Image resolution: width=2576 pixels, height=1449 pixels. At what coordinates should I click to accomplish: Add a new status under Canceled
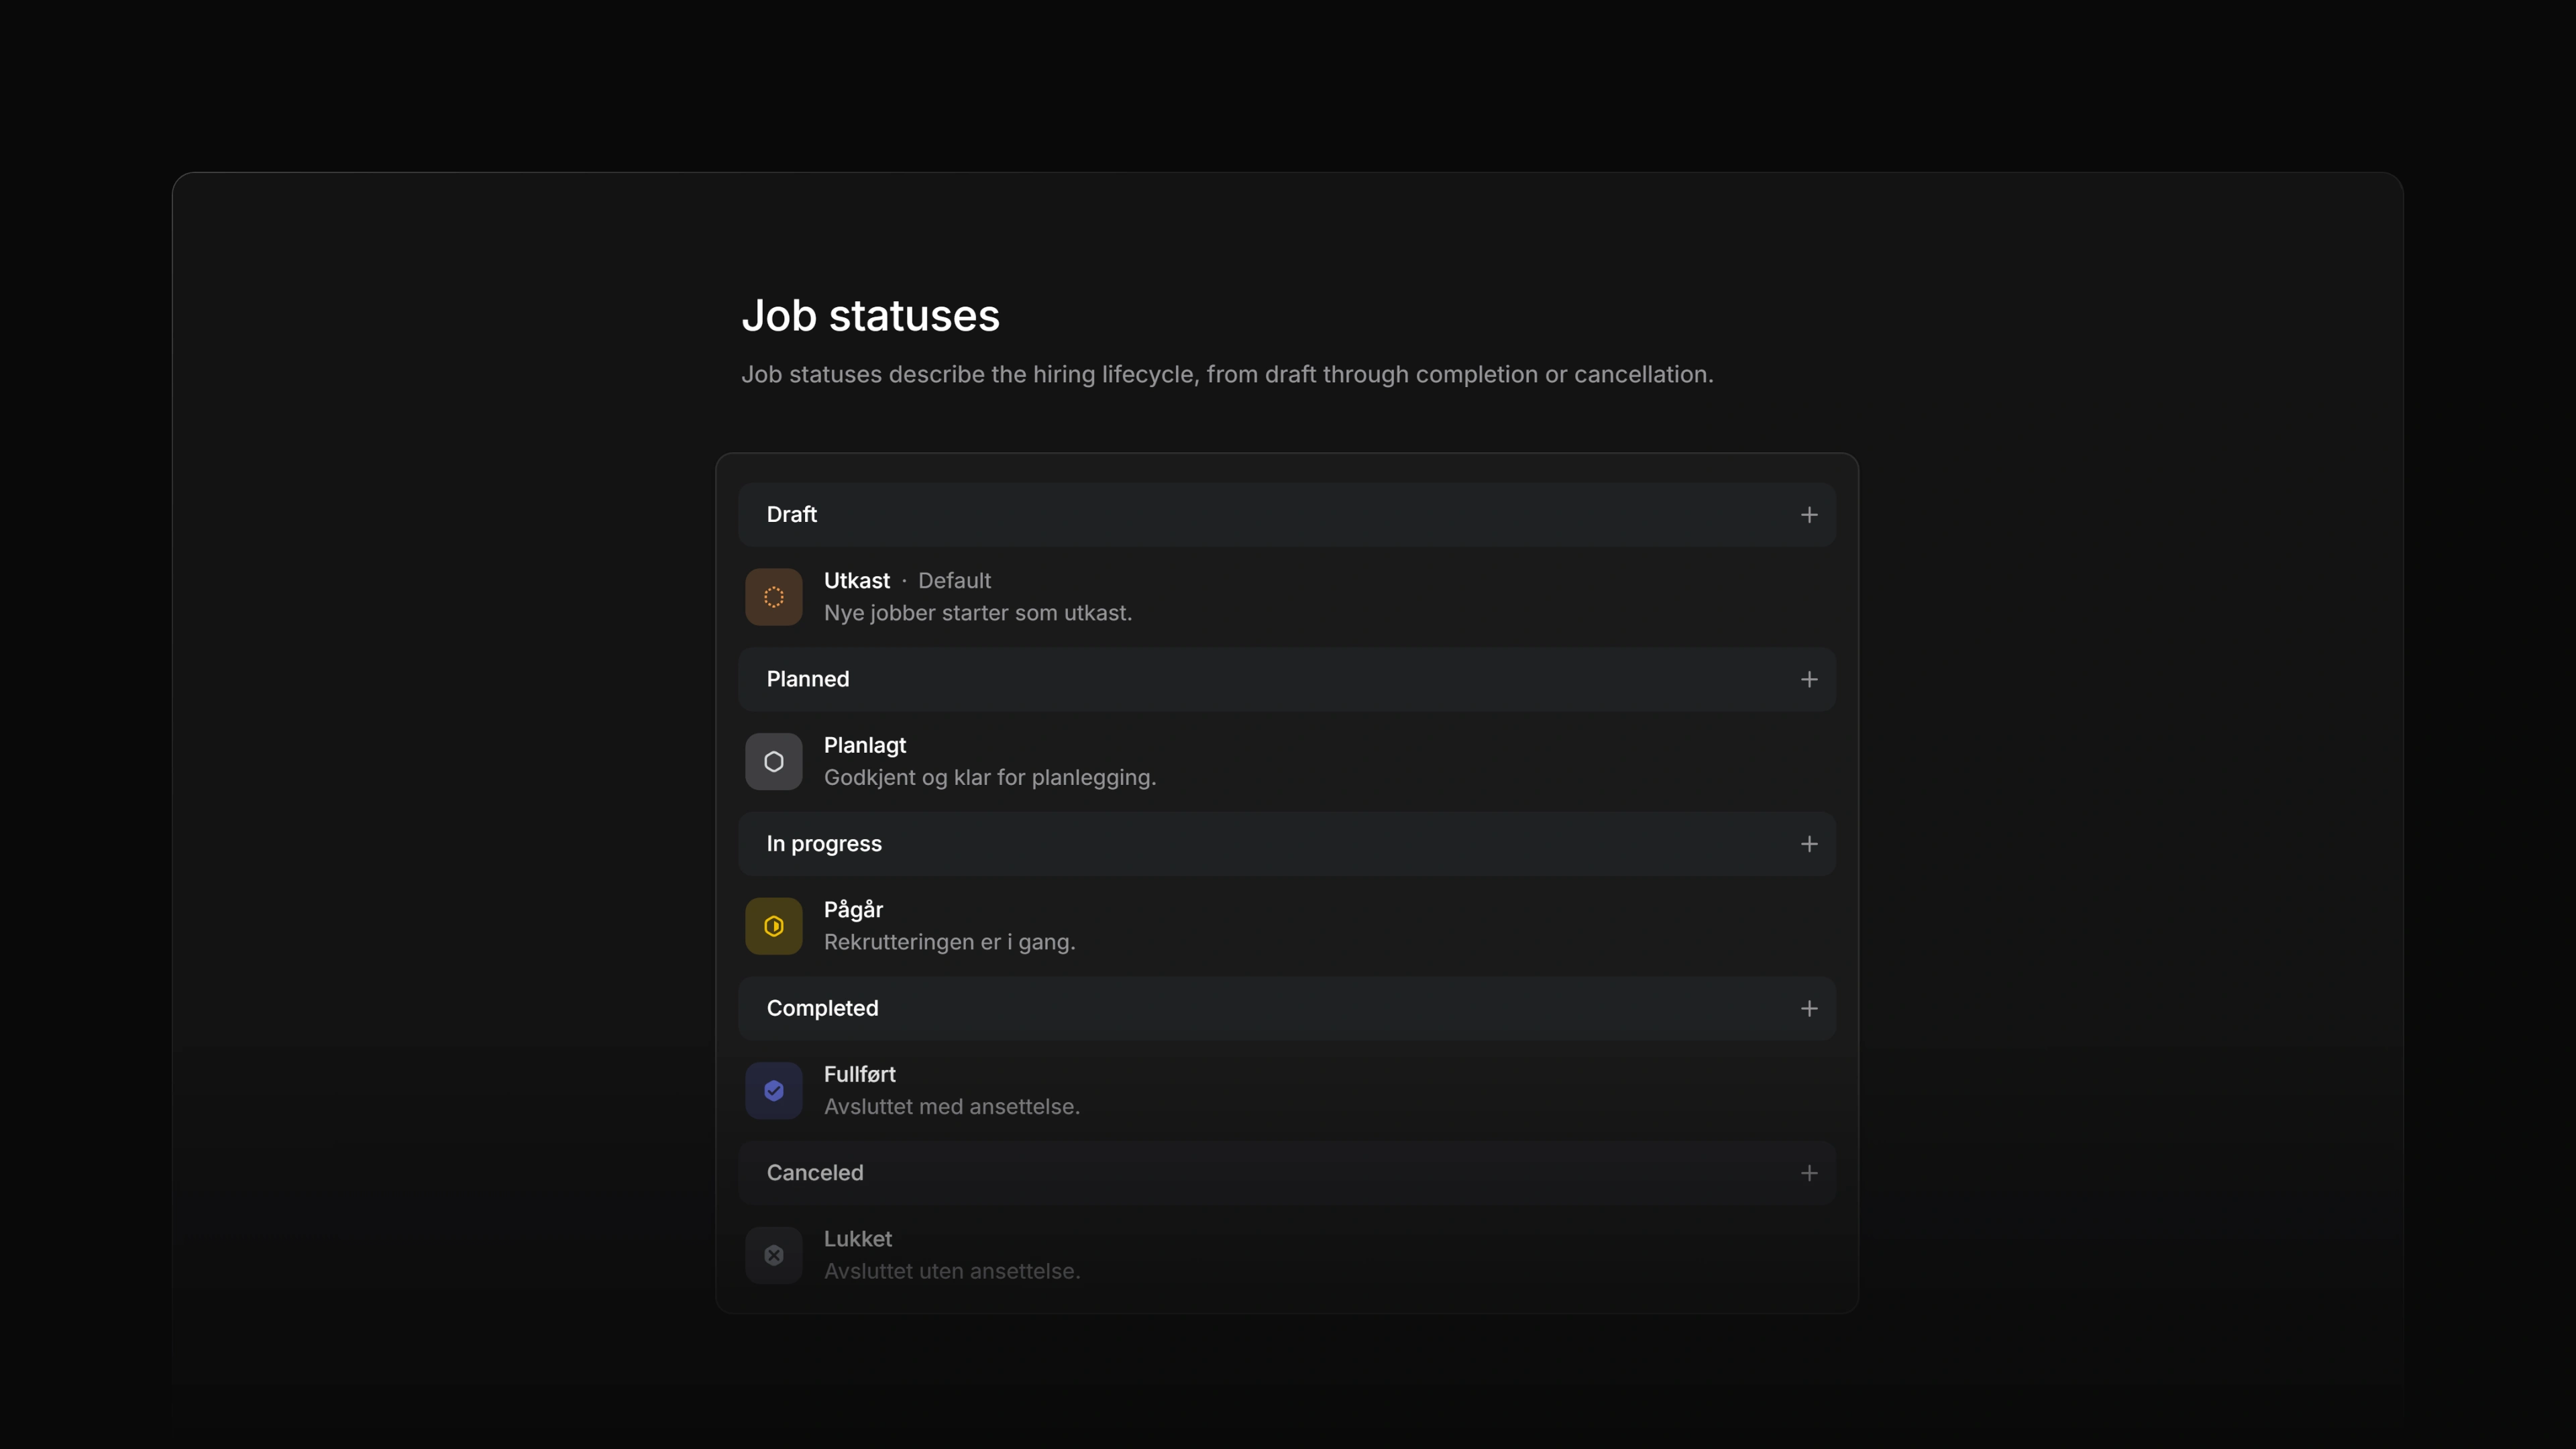[1809, 1173]
